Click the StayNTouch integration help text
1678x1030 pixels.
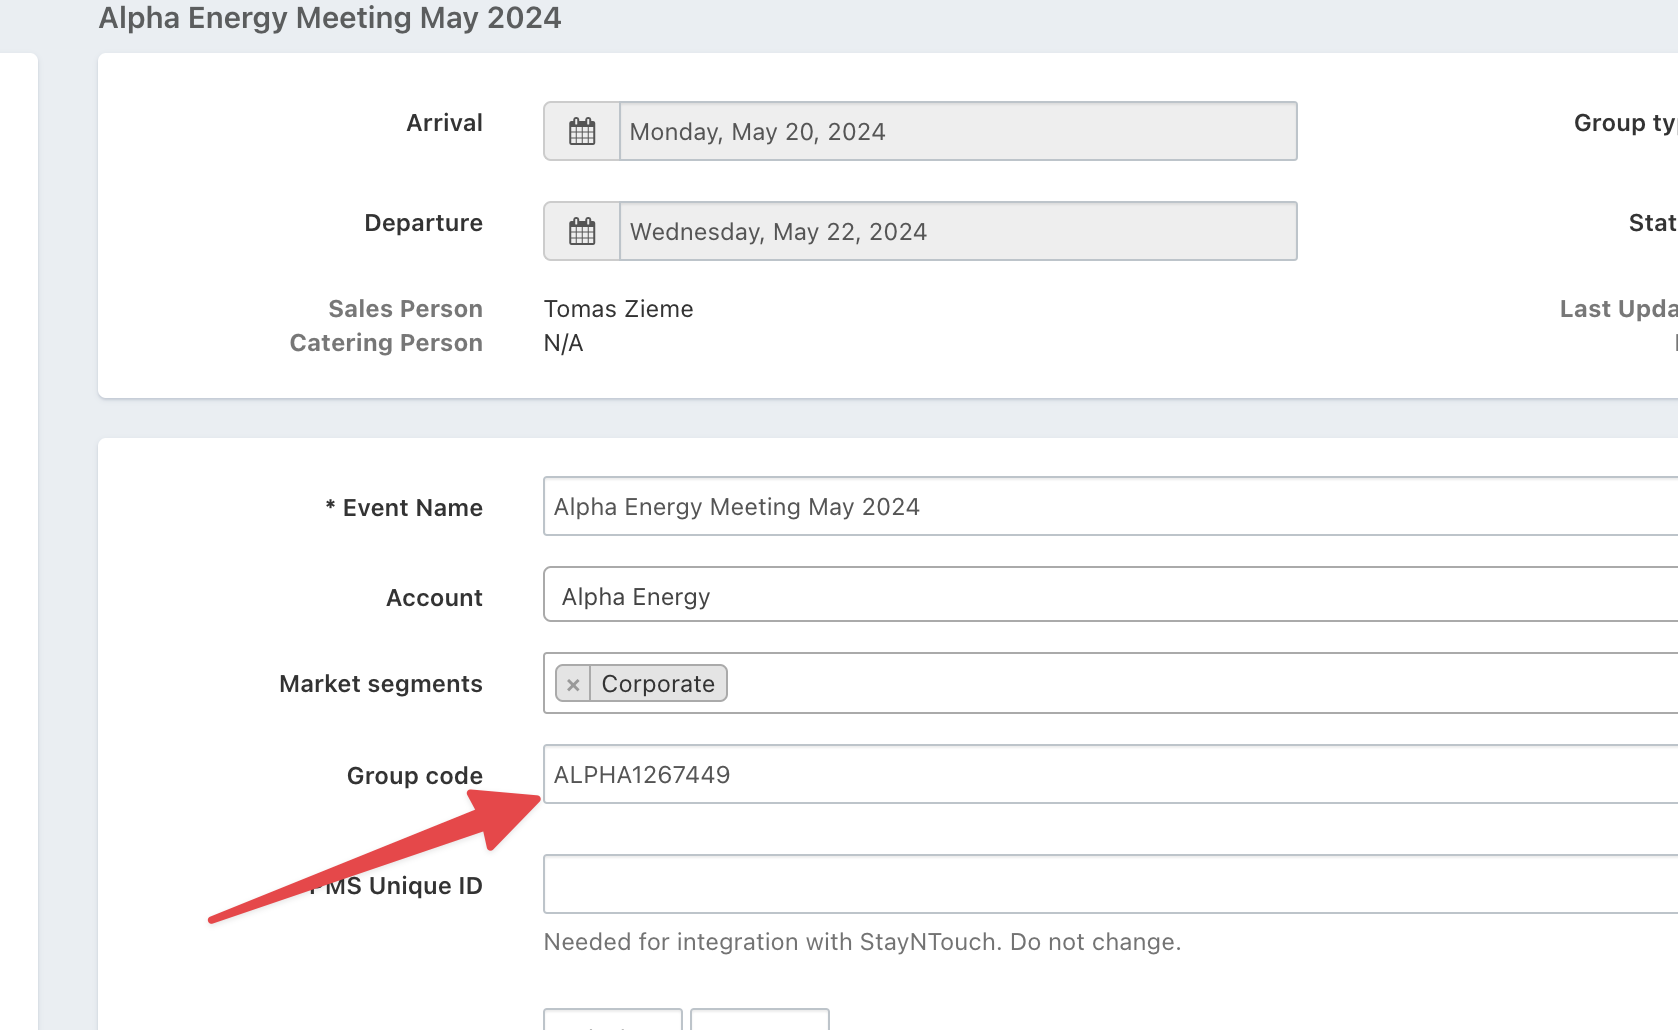(x=862, y=942)
